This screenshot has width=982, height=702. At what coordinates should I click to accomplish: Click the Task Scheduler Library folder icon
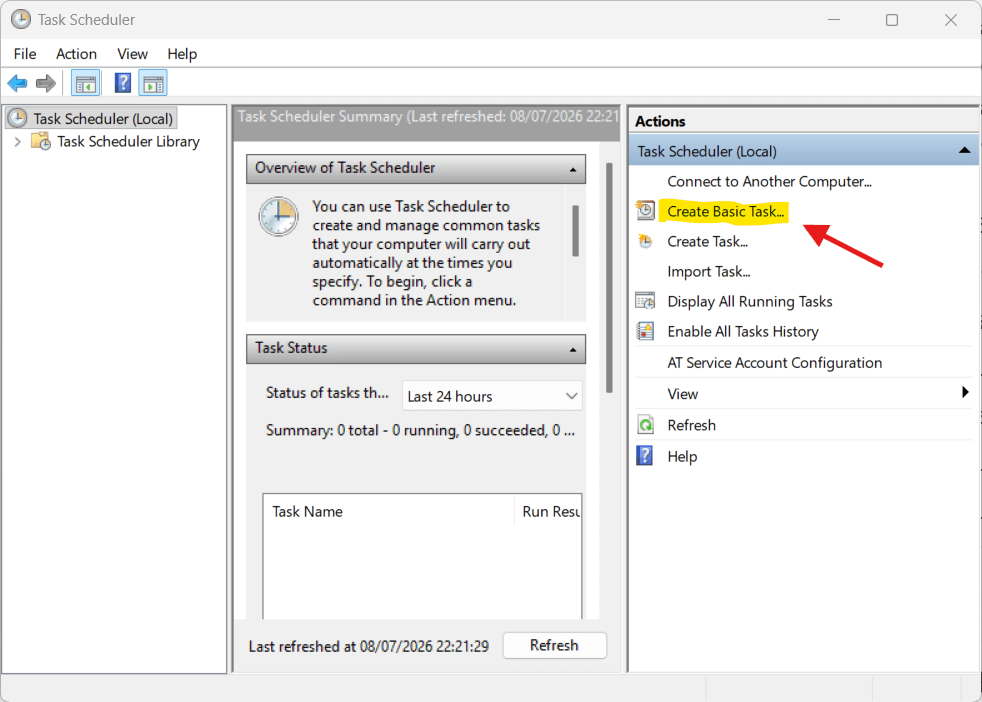click(41, 142)
